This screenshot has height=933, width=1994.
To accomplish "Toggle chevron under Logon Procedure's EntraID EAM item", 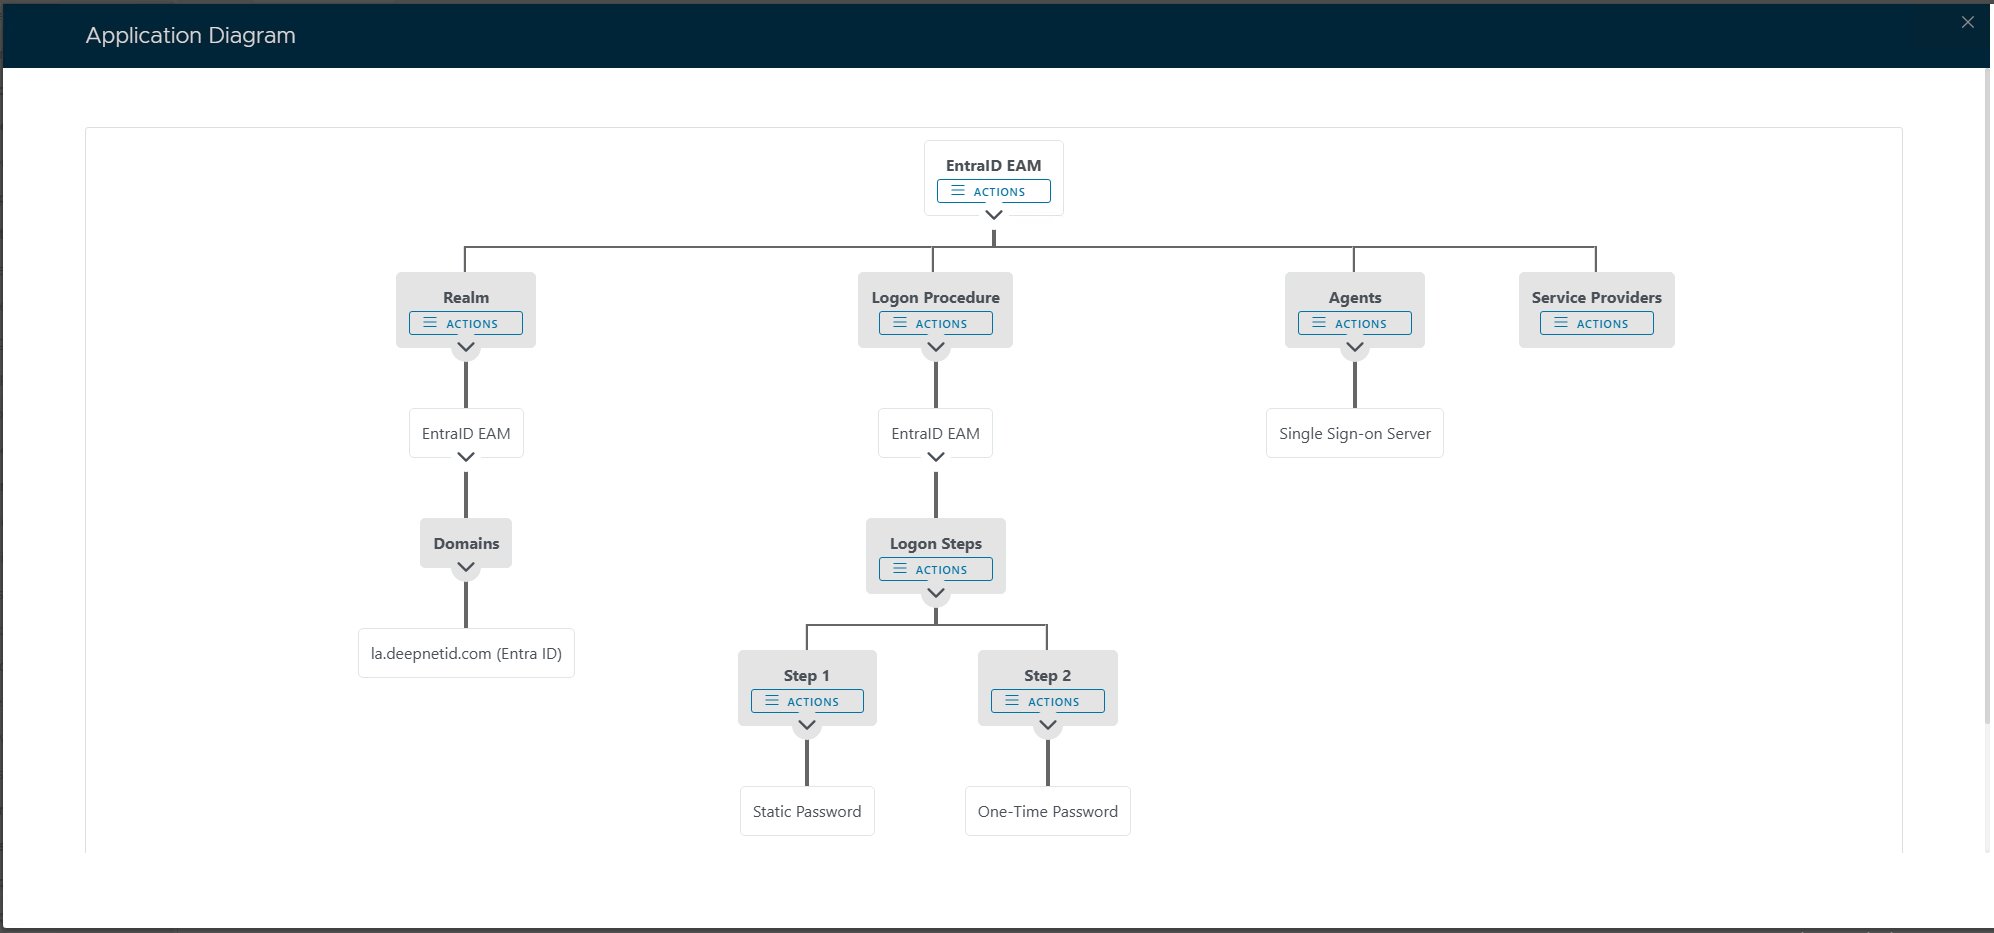I will click(936, 457).
